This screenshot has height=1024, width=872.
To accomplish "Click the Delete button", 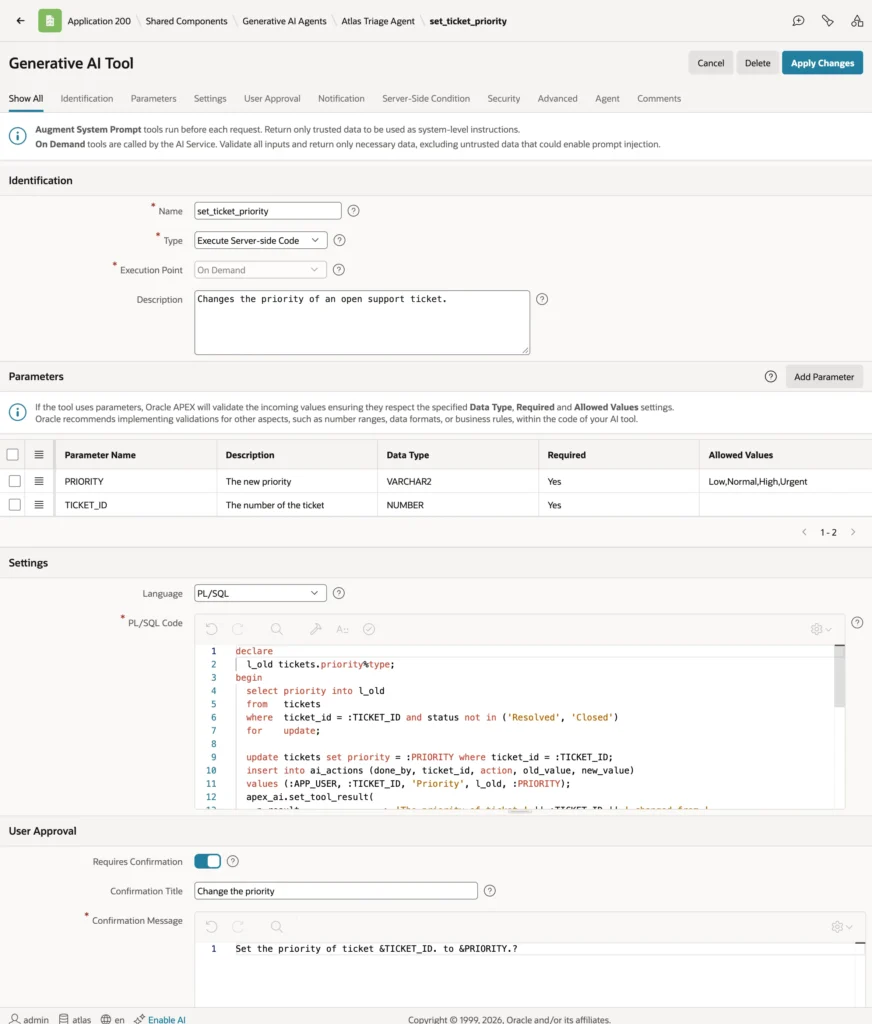I will (758, 63).
